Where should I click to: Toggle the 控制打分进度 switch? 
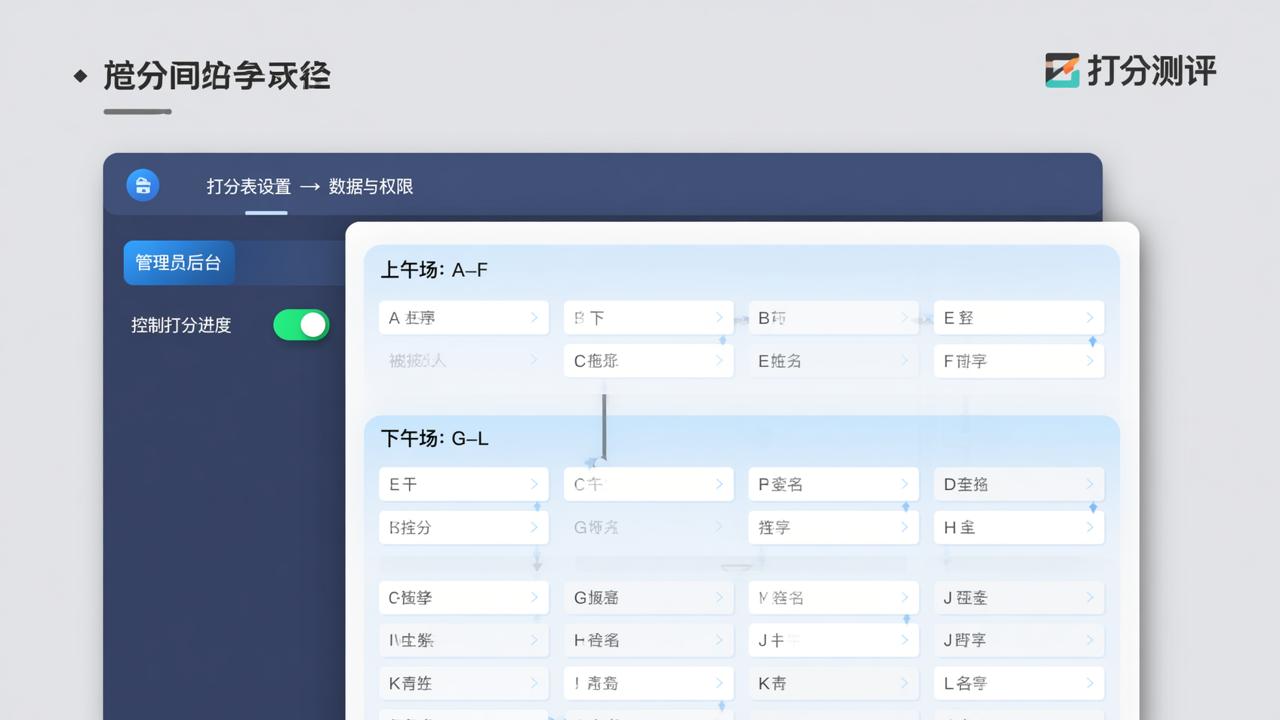301,325
